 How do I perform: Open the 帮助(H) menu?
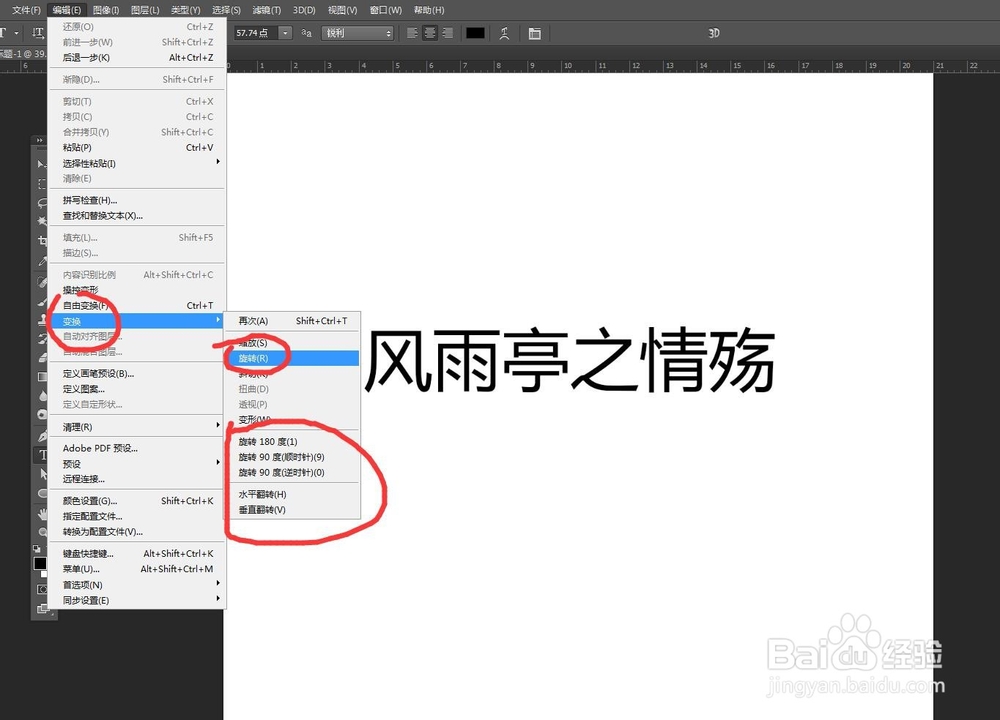pos(429,10)
